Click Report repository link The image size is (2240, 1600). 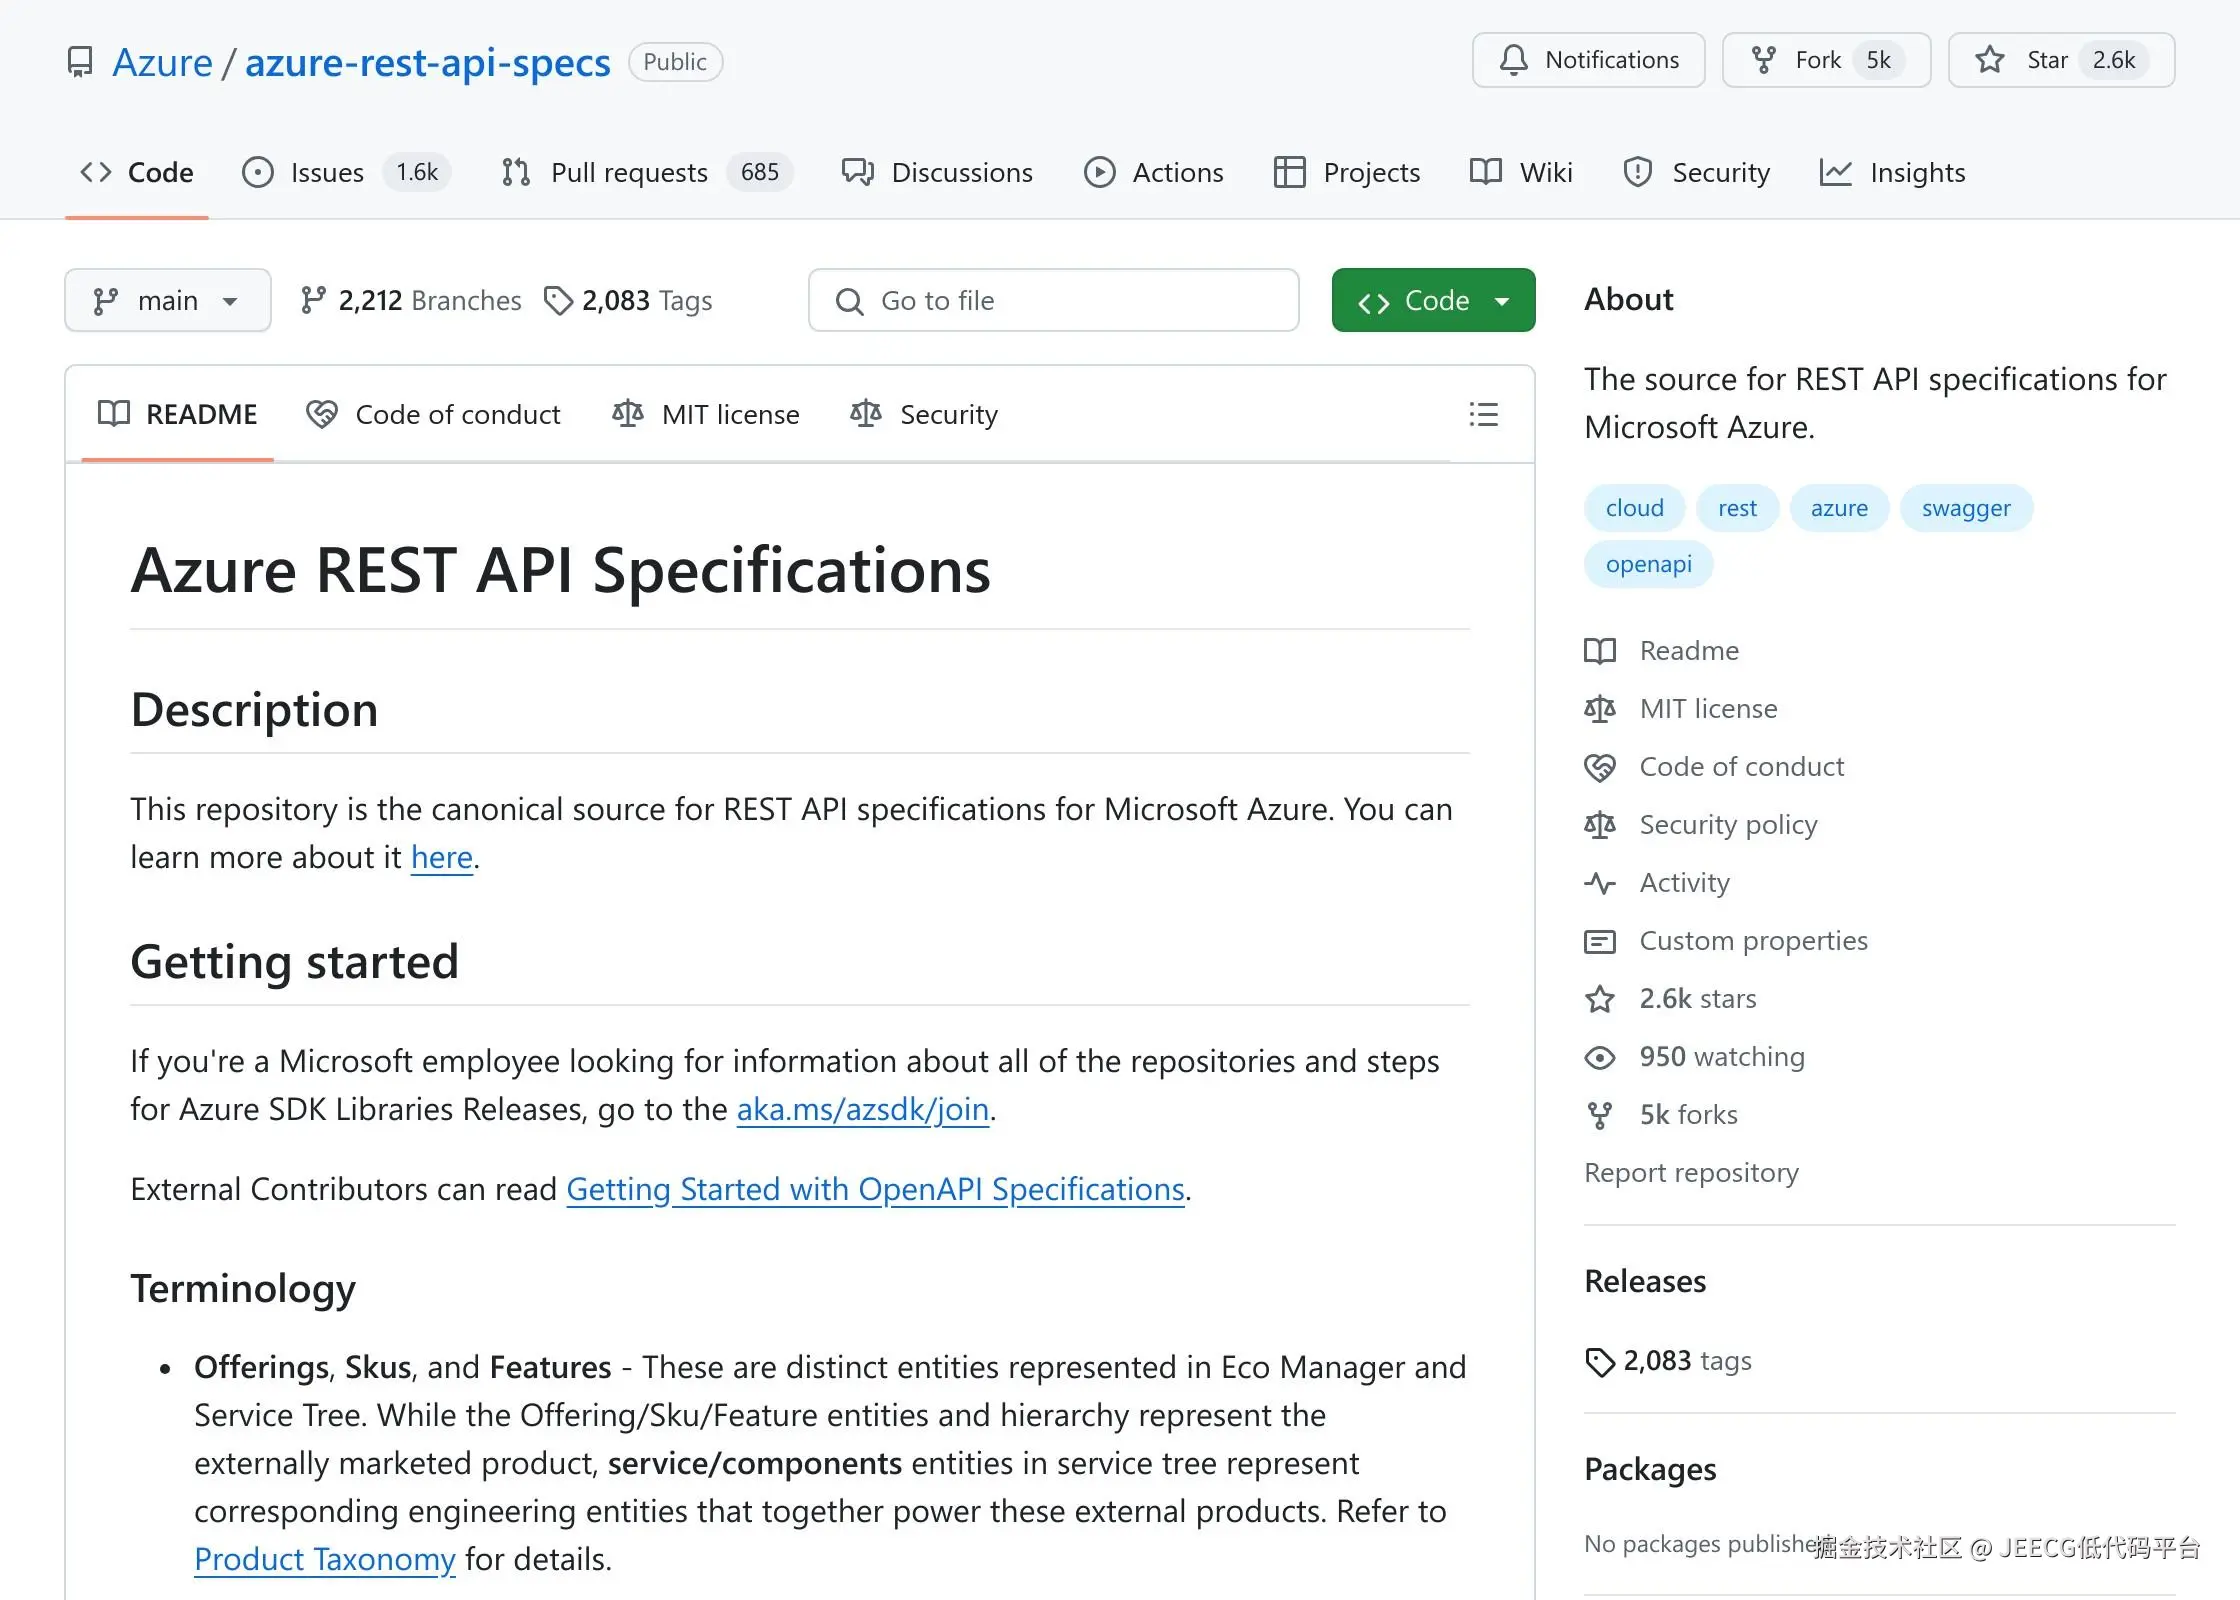click(x=1692, y=1172)
